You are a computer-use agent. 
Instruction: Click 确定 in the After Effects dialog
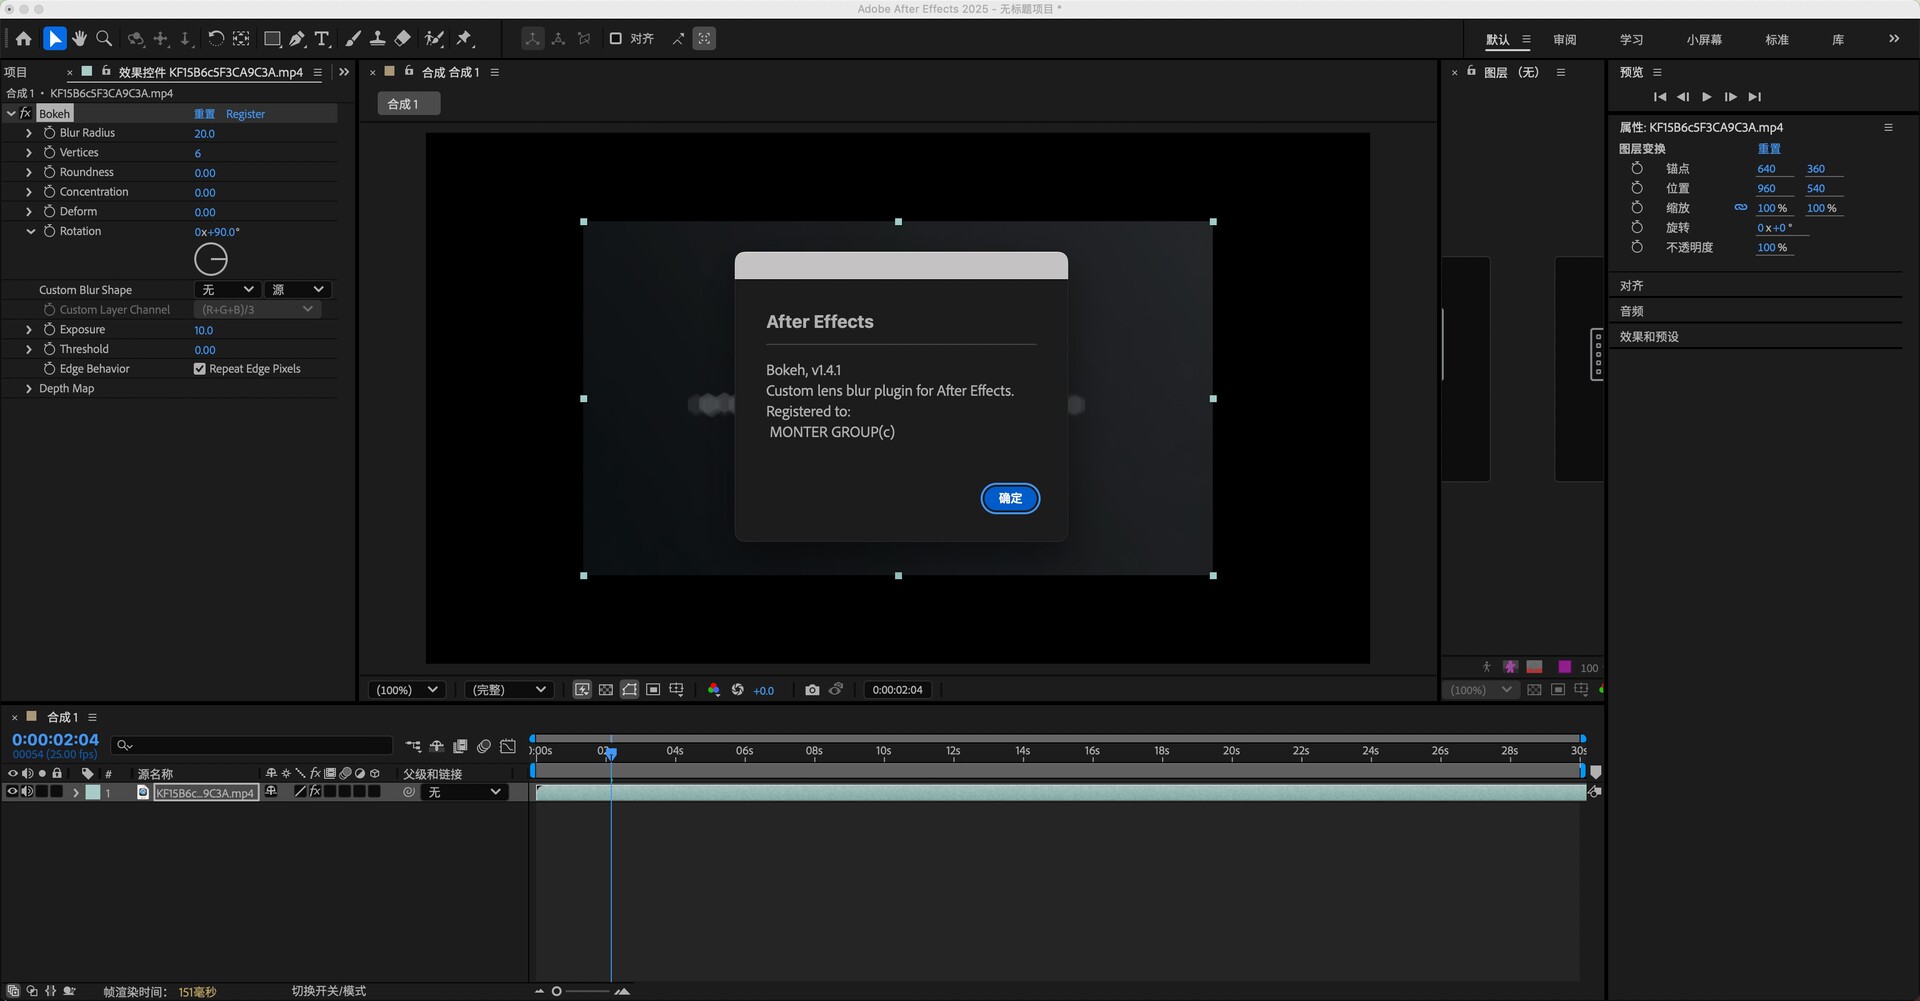(1010, 498)
